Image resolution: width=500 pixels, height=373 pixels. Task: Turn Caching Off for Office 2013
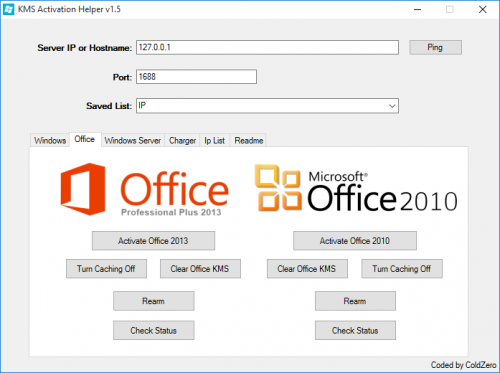click(x=106, y=269)
